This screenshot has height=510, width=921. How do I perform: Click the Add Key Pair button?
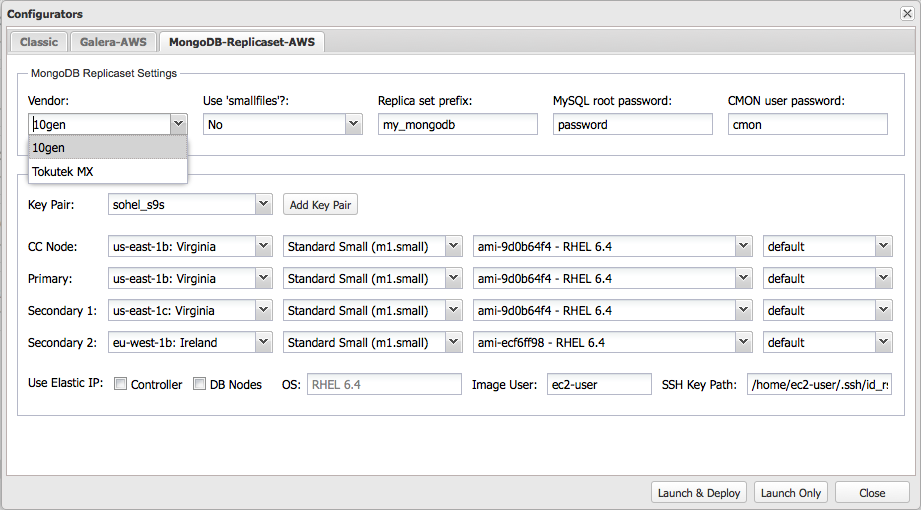pyautogui.click(x=320, y=205)
